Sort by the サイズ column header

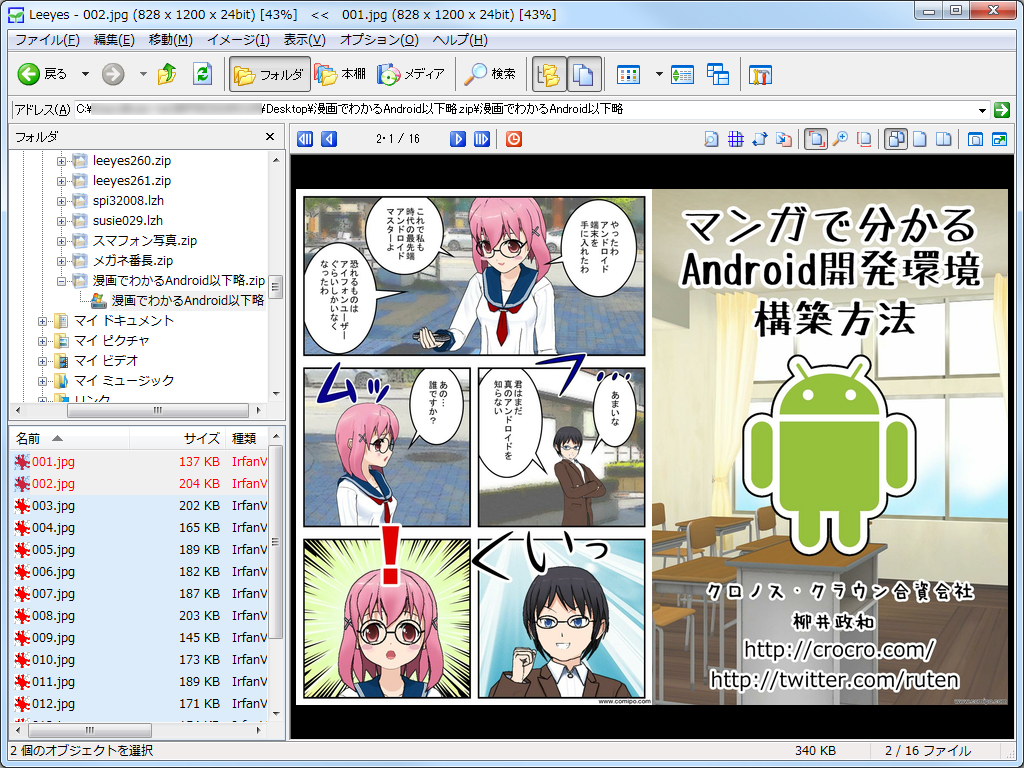pyautogui.click(x=178, y=438)
